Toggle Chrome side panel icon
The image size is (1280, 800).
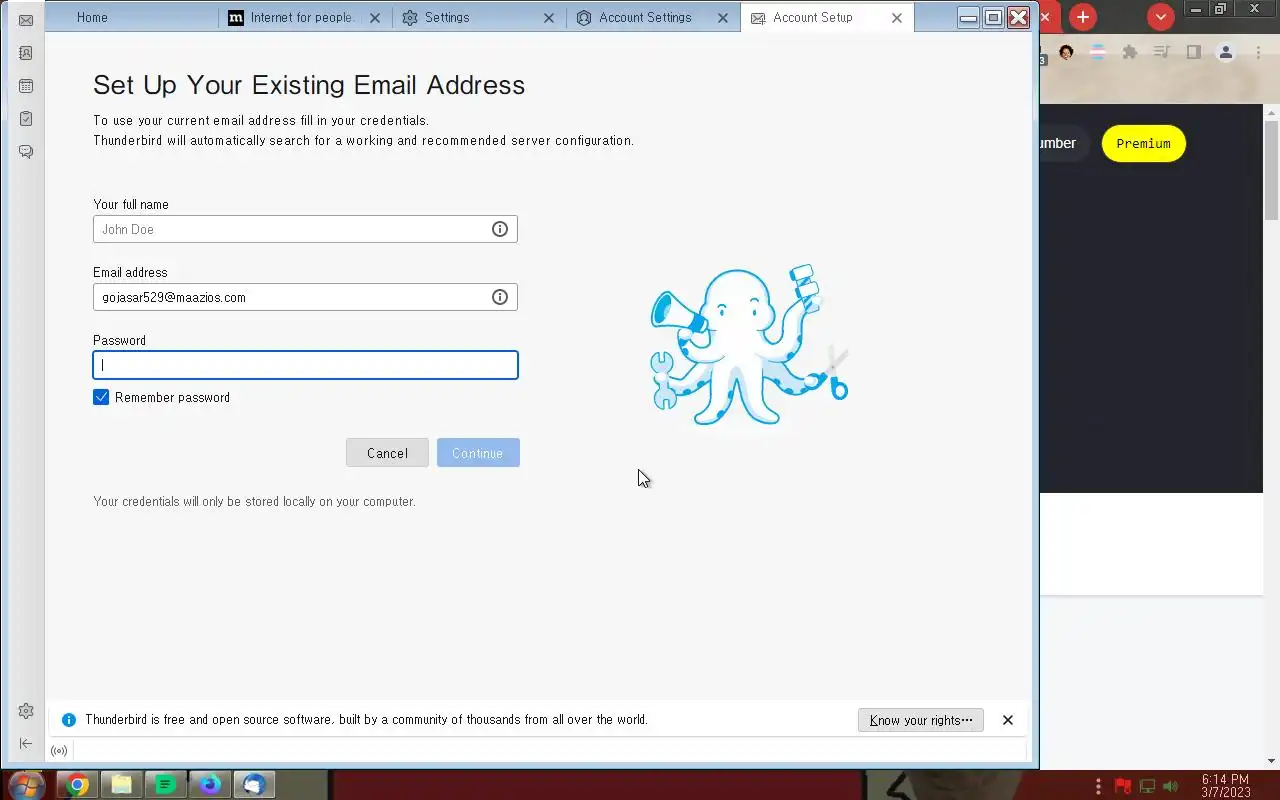click(x=1193, y=52)
